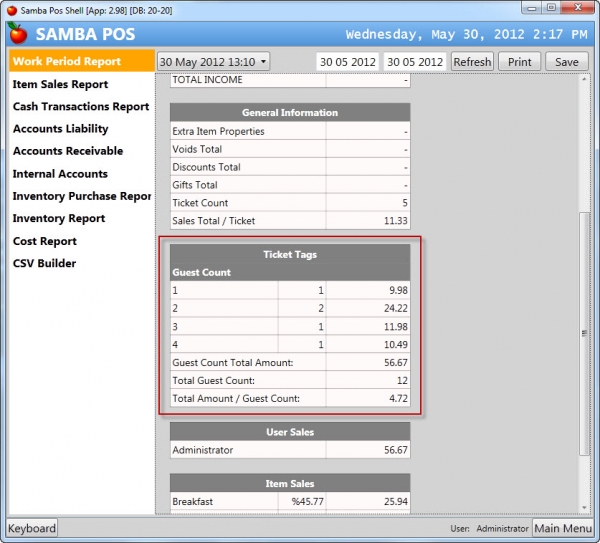Click the Voids Total row
Screen dimensions: 600x543
coord(290,149)
